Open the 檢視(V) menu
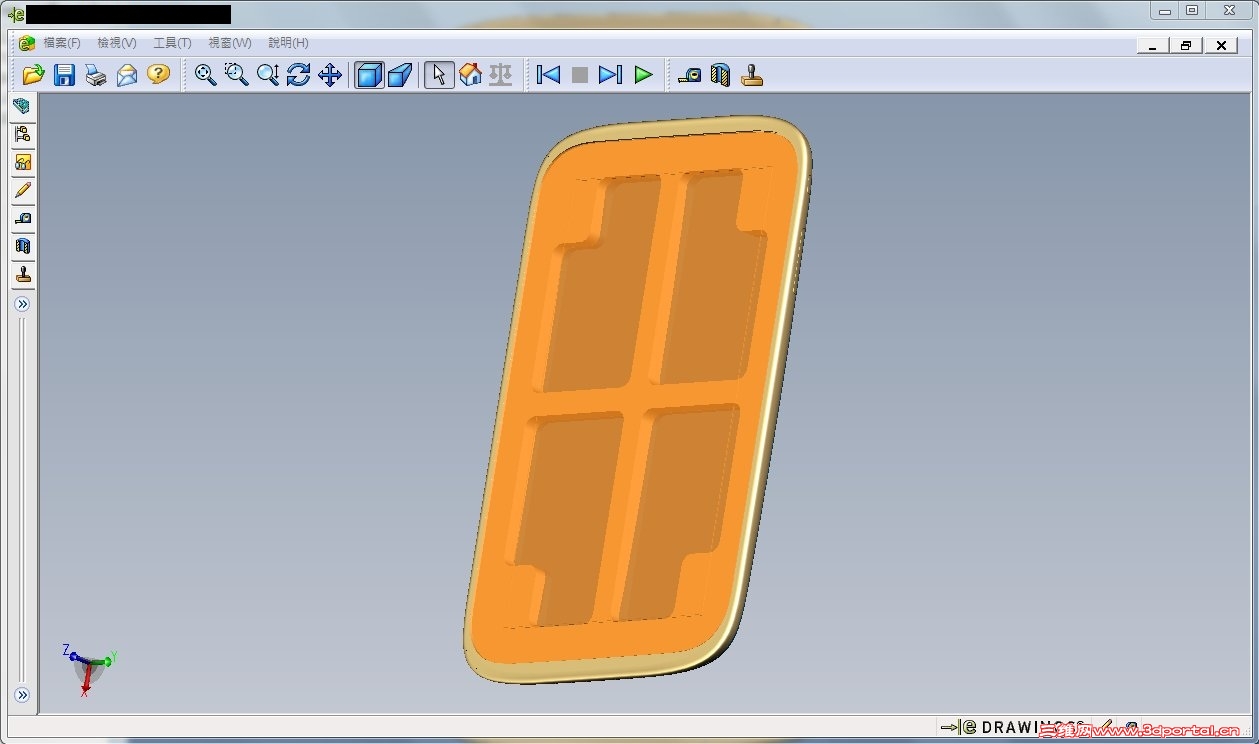 [117, 43]
